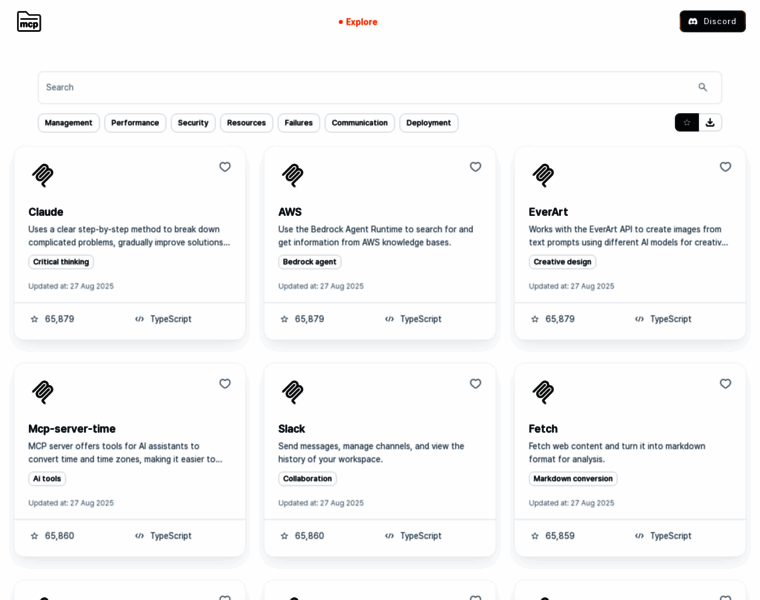Click heart icon on Mcp-server-time card

point(225,384)
